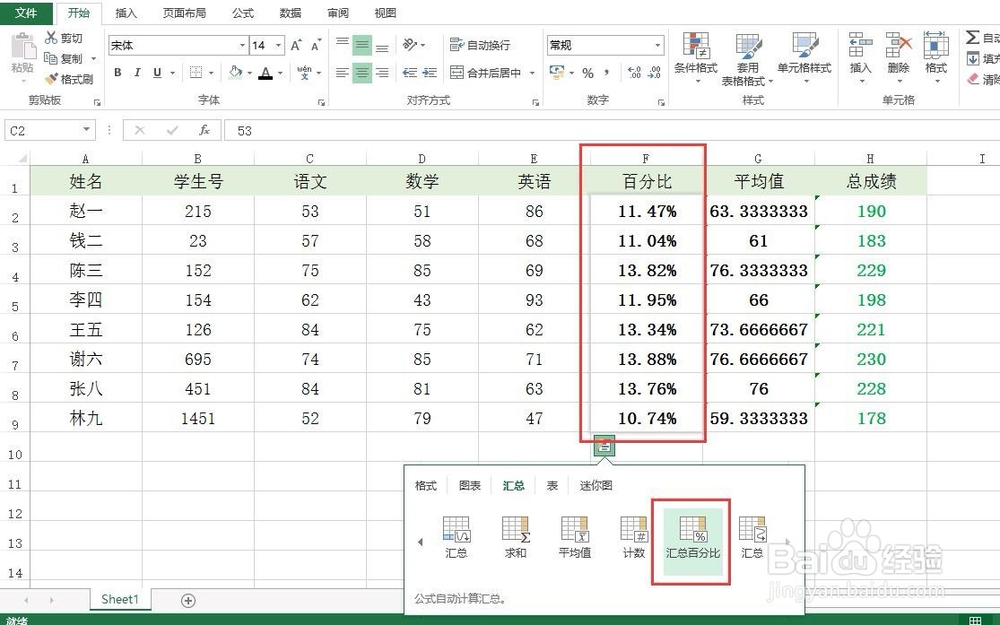Image resolution: width=1000 pixels, height=625 pixels.
Task: Align text right
Action: 382,73
